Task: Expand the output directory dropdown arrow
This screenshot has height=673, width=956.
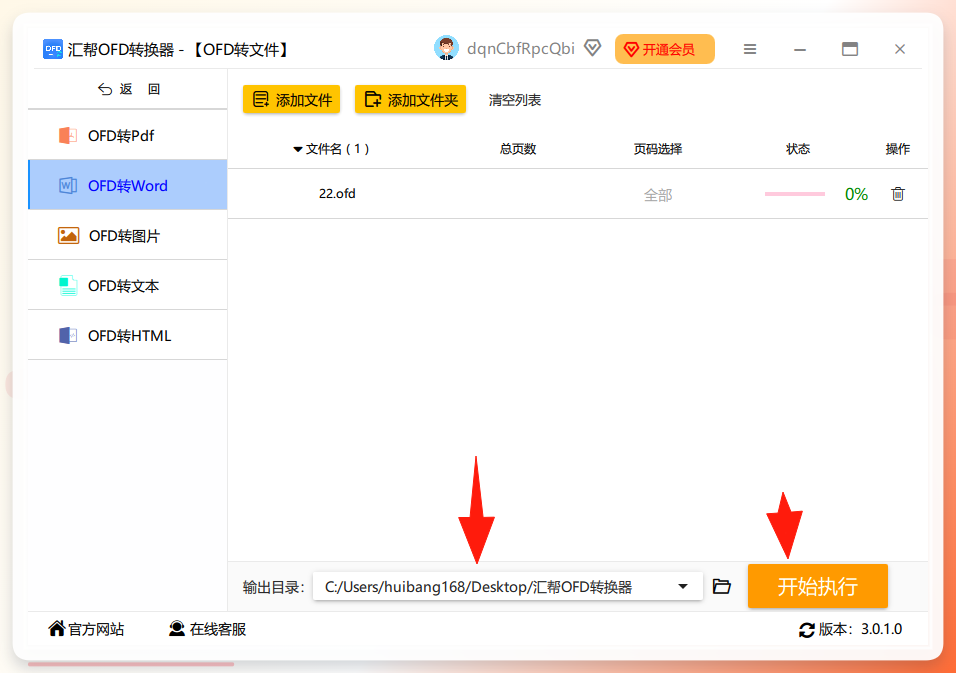Action: 683,586
